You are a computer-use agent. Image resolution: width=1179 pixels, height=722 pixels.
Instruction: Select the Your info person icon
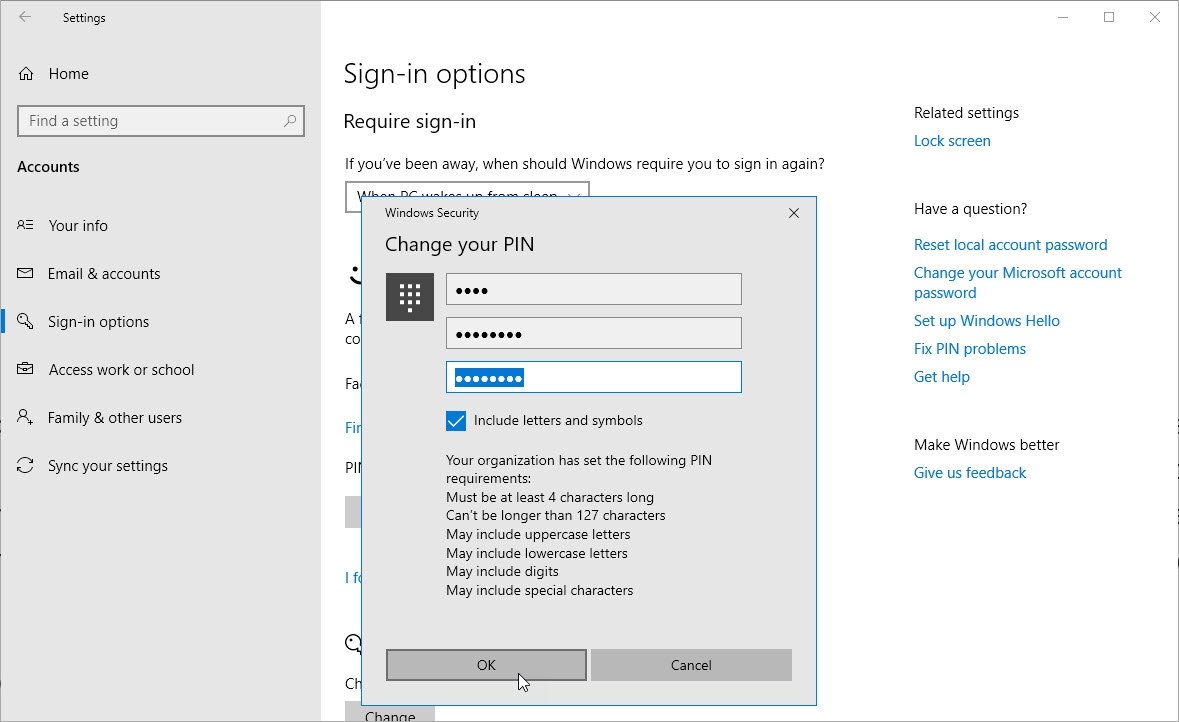(26, 225)
